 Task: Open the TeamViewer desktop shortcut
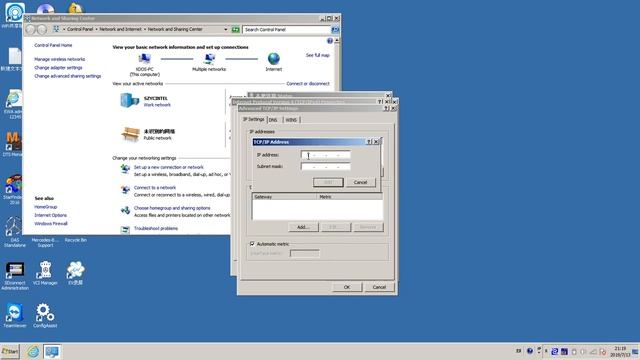coord(14,315)
